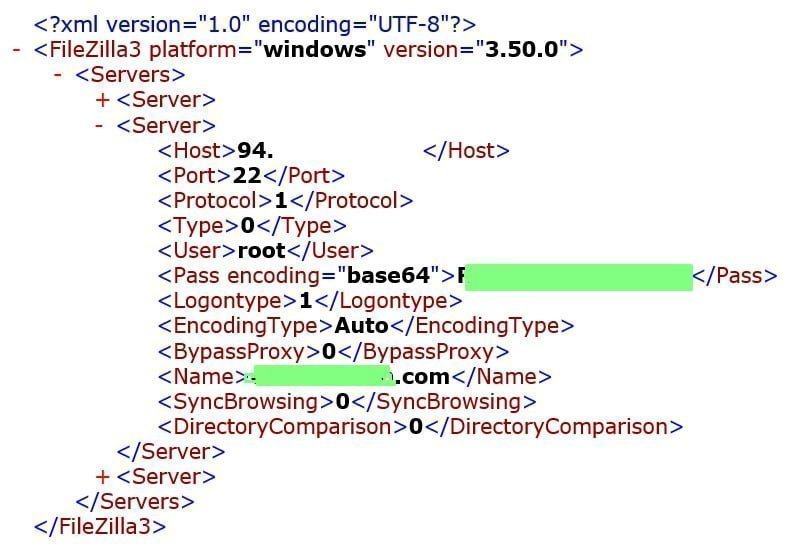Click the Protocol element value
The image size is (812, 552).
[x=280, y=201]
